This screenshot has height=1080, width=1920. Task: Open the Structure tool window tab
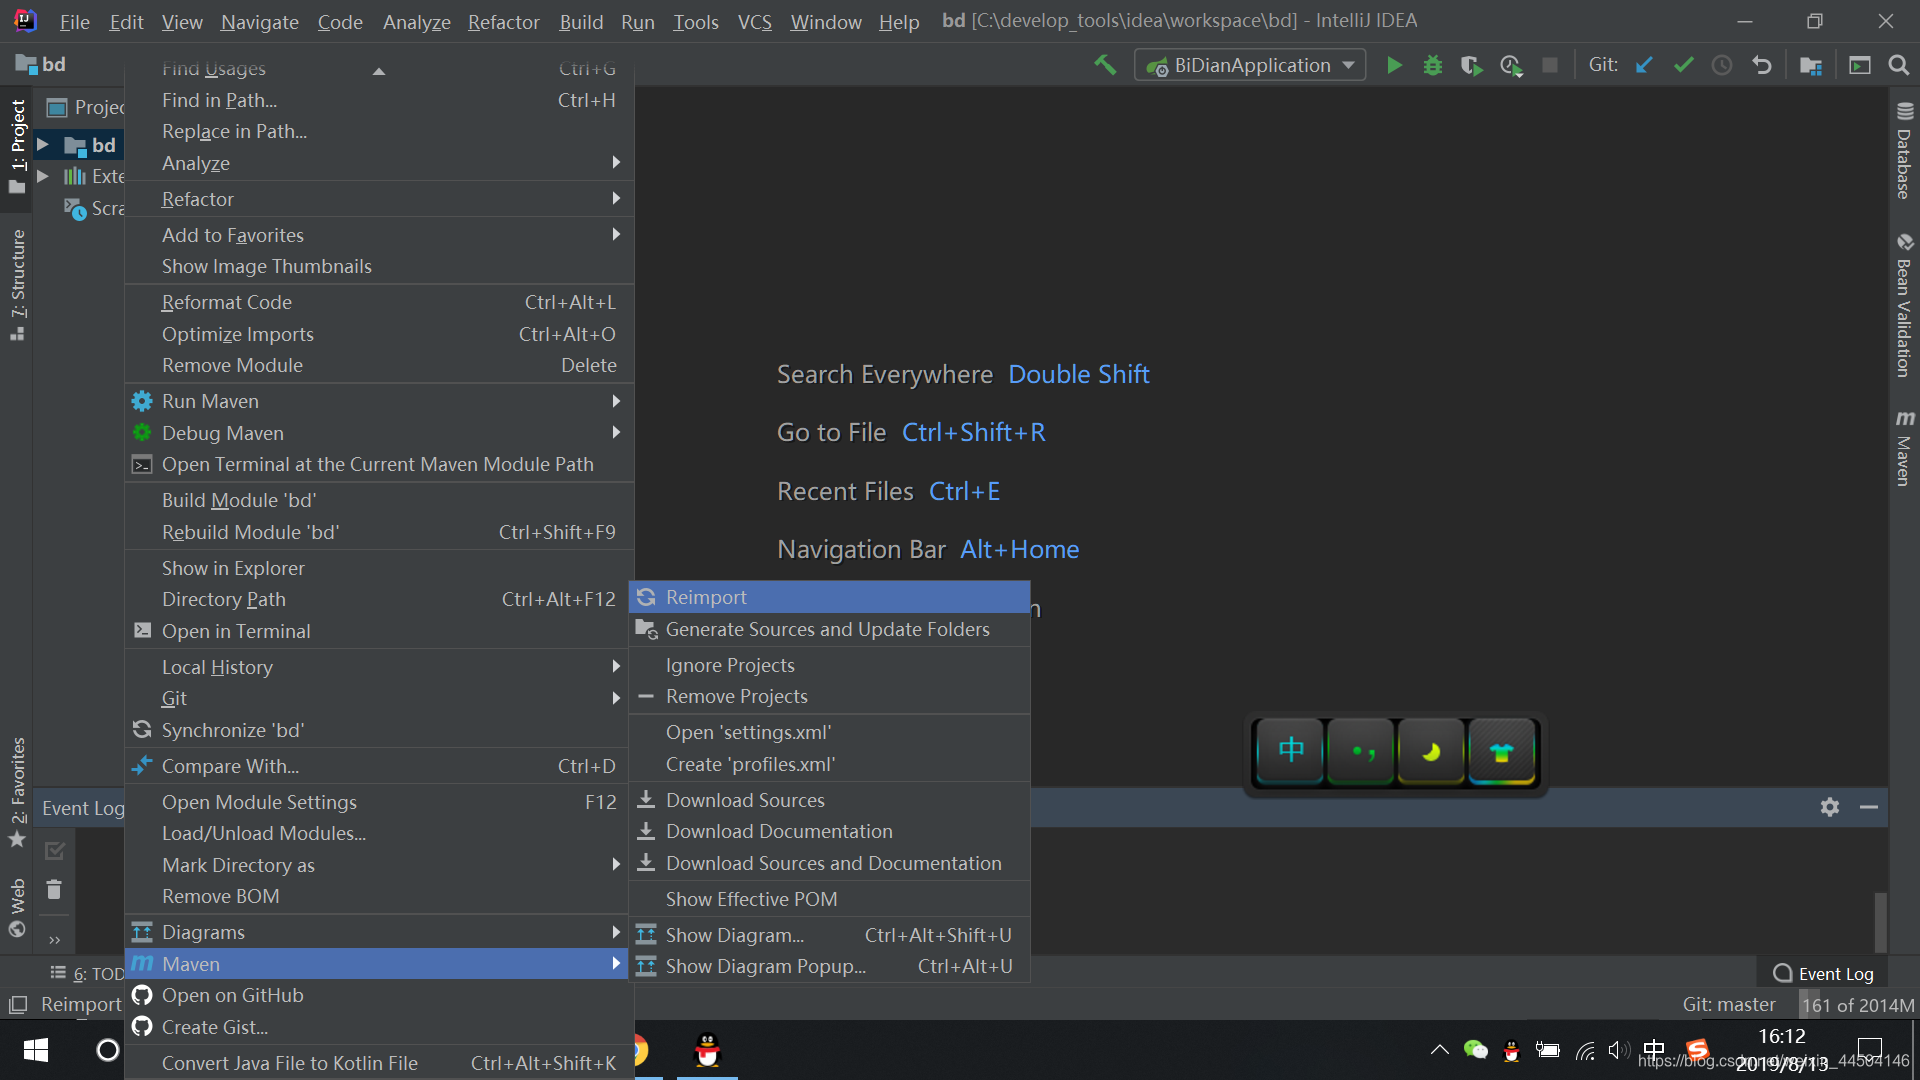point(17,285)
